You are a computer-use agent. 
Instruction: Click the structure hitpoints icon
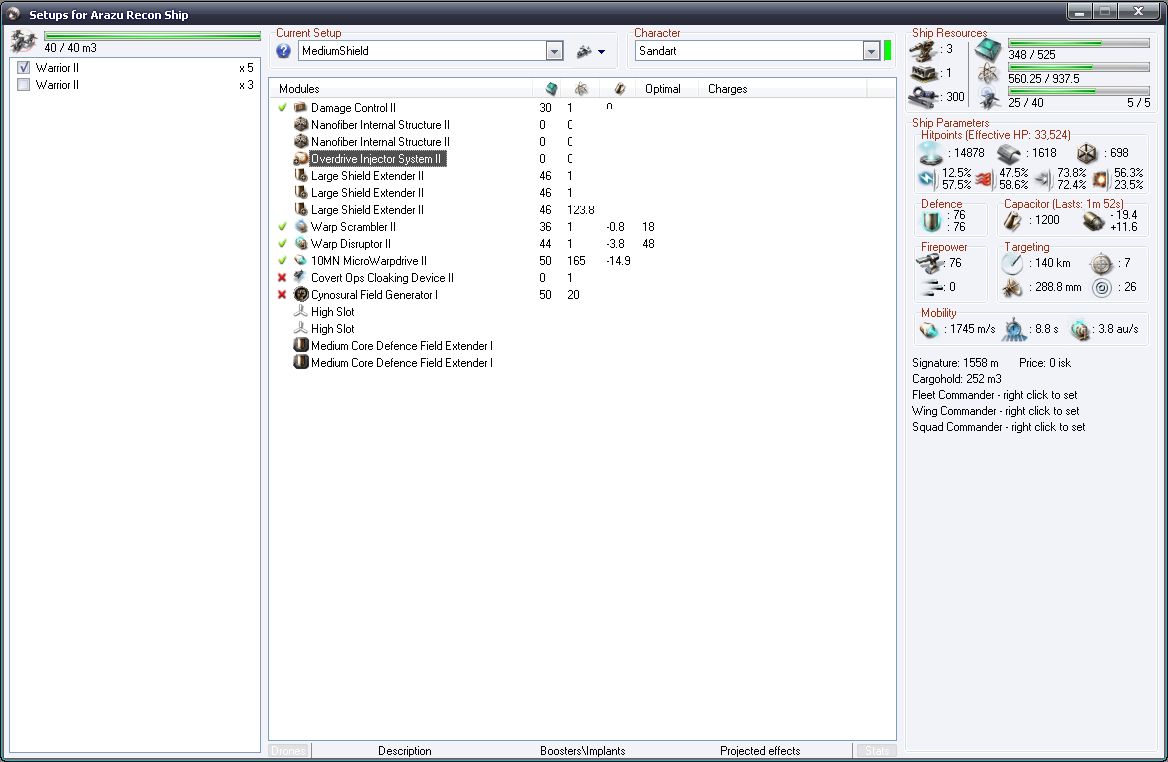[x=1087, y=153]
